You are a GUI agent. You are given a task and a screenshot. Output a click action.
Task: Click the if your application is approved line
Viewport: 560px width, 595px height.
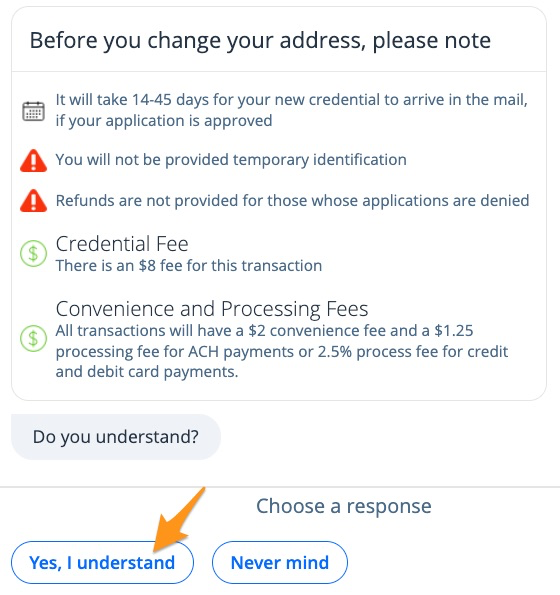coord(164,121)
